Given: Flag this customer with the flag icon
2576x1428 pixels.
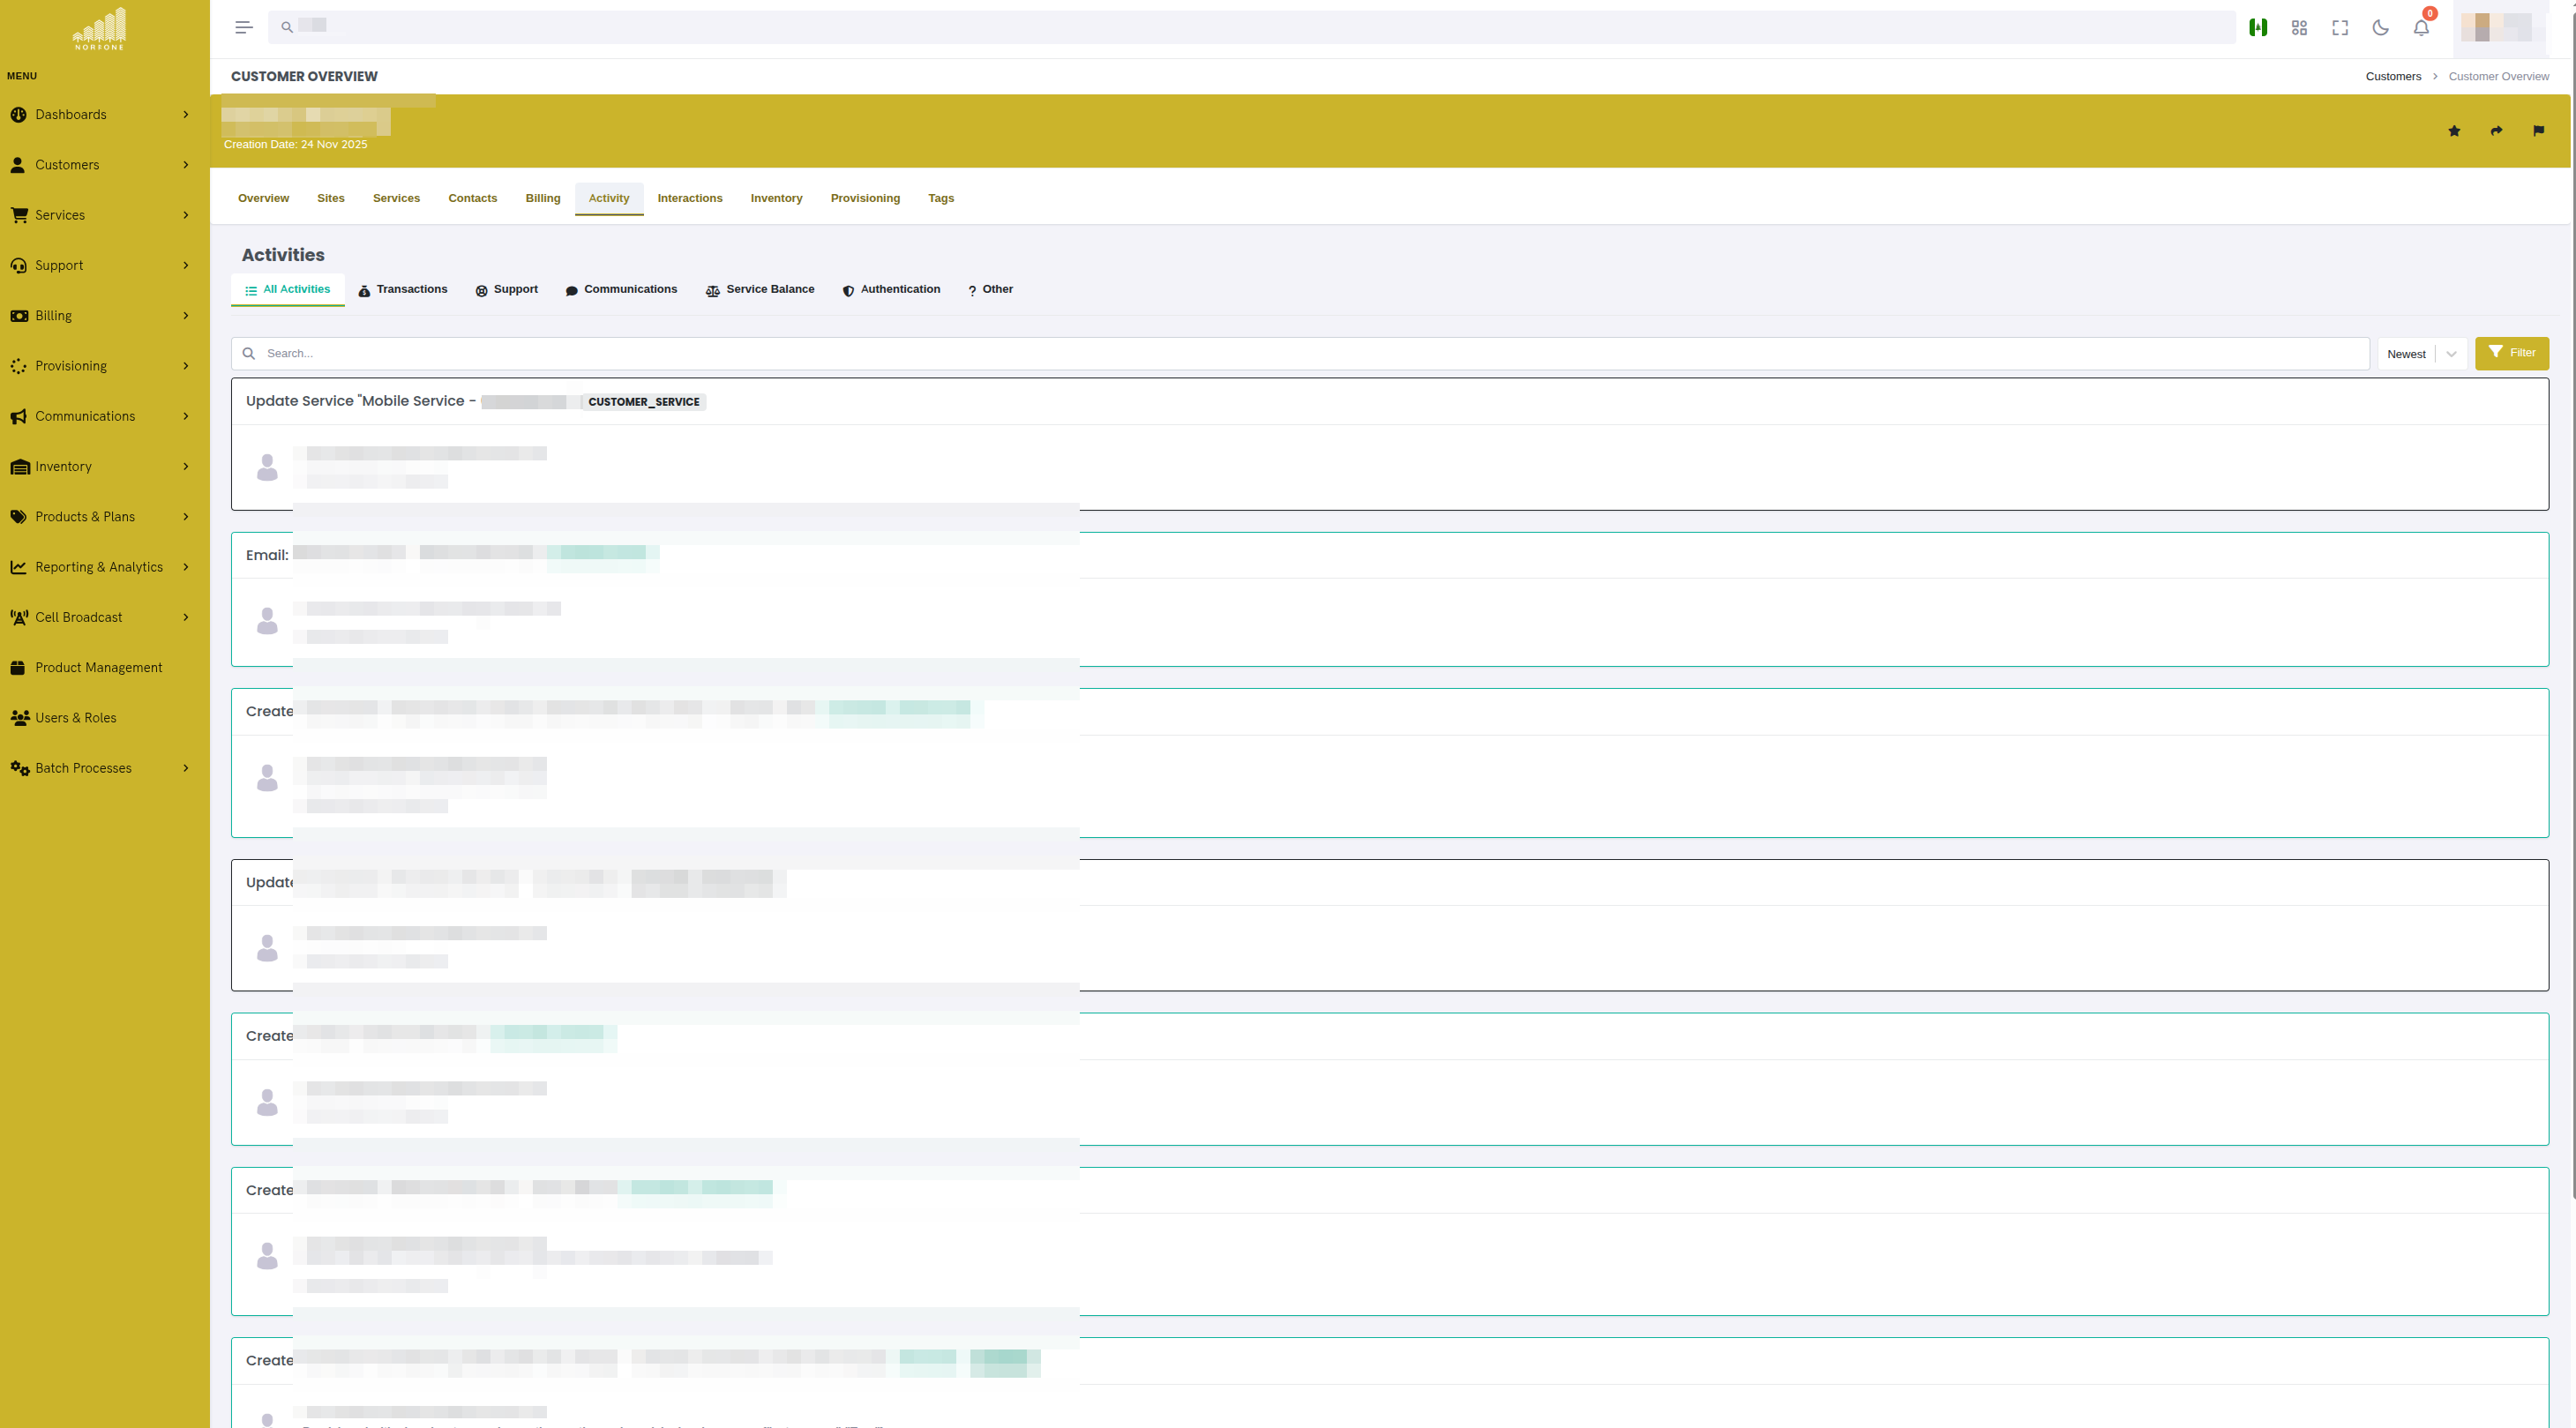Looking at the screenshot, I should [2538, 131].
